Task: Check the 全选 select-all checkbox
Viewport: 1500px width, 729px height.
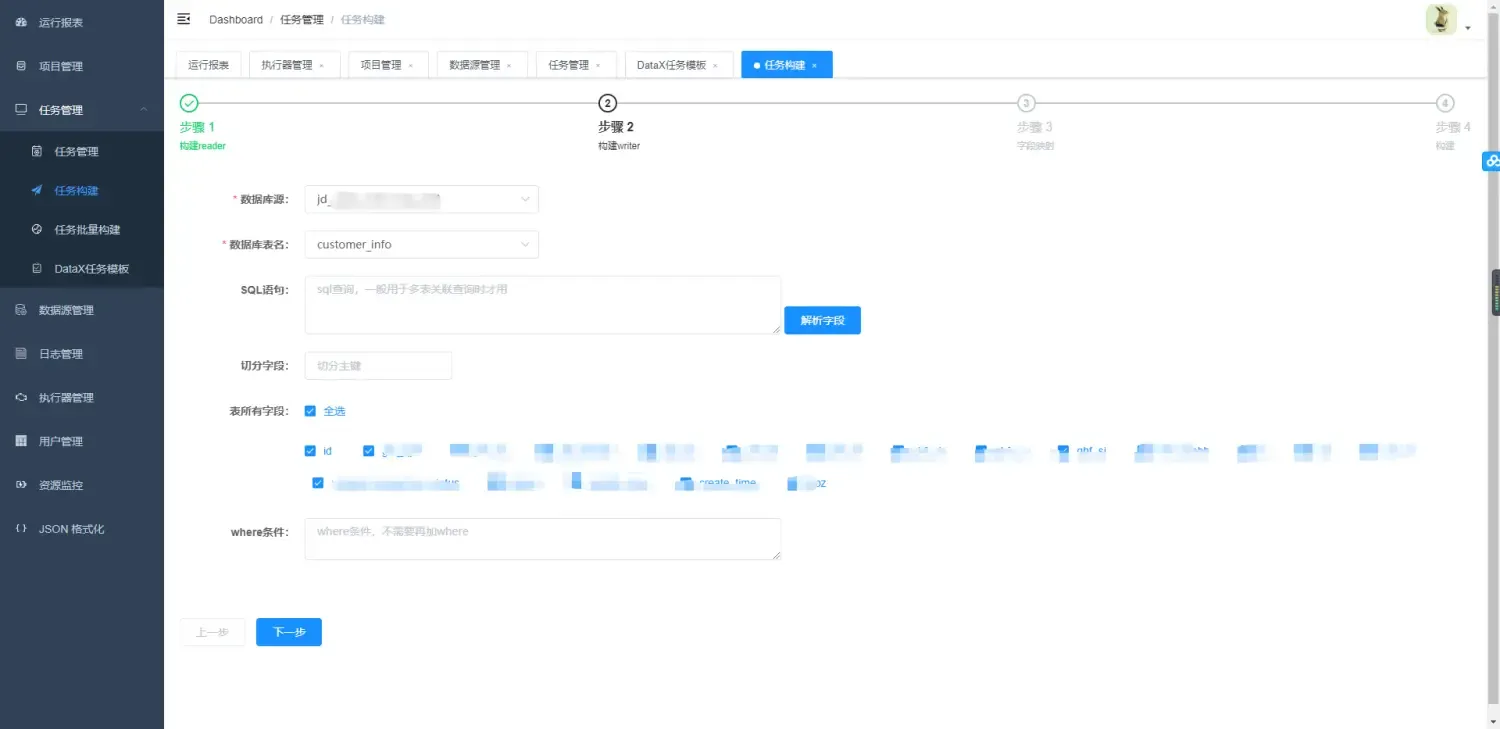Action: pyautogui.click(x=310, y=410)
